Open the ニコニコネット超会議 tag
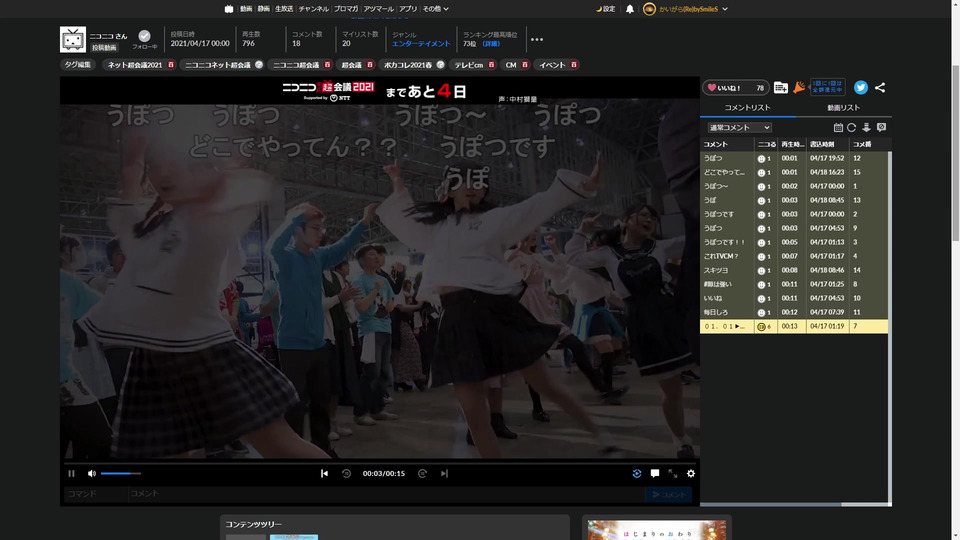This screenshot has height=540, width=960. (218, 65)
